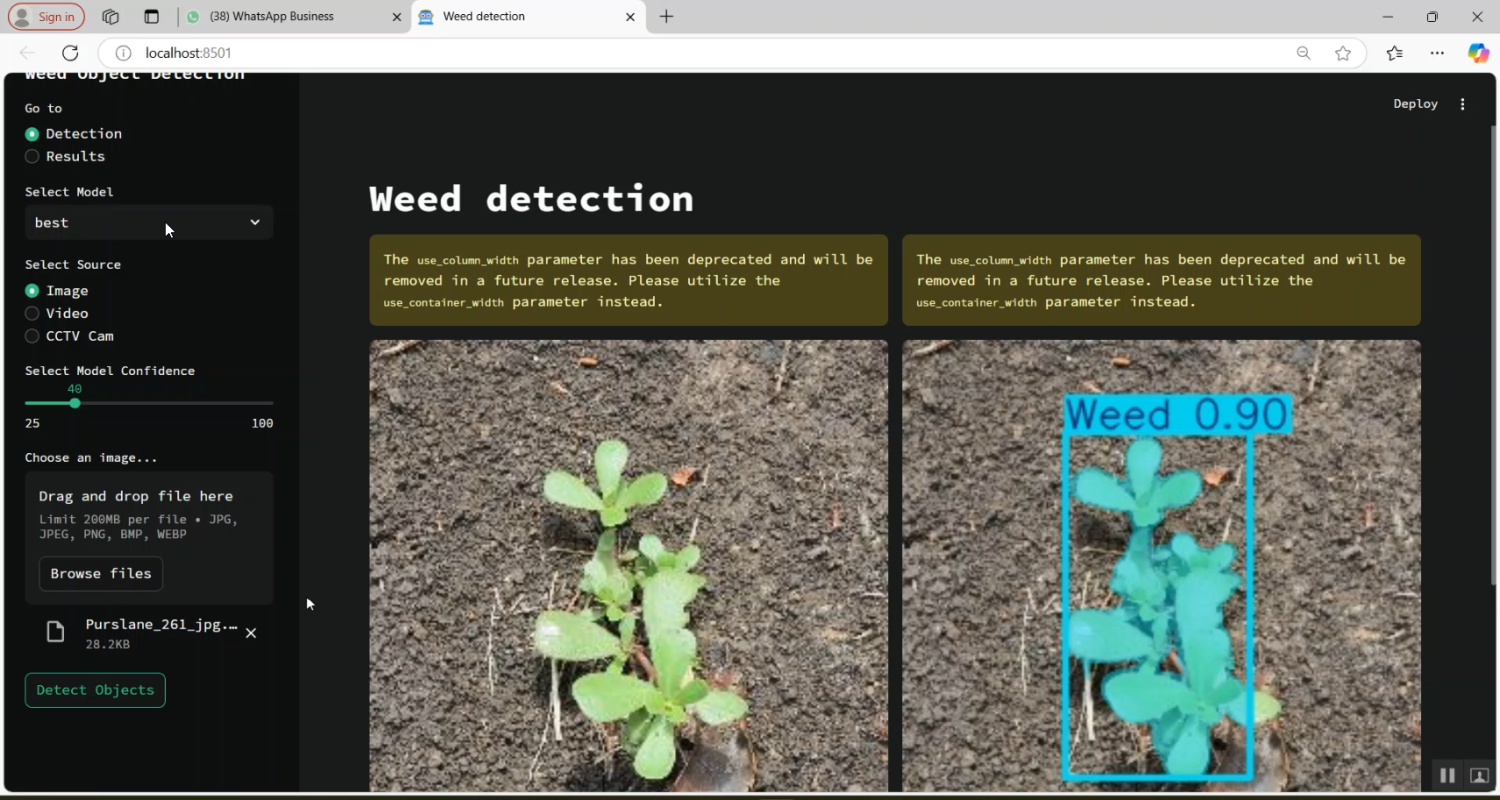This screenshot has width=1500, height=800.
Task: Select CCTV Cam source option
Action: coord(33,337)
